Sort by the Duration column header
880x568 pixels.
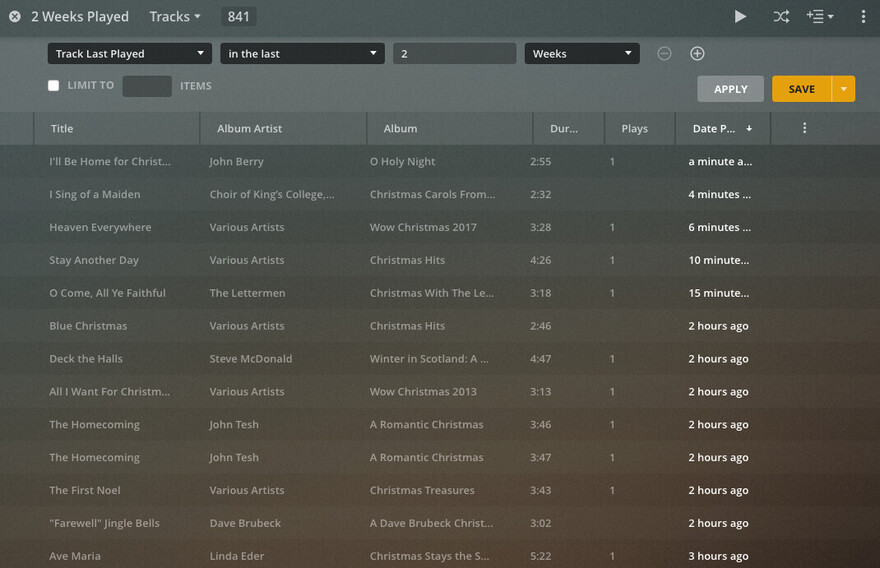click(569, 129)
